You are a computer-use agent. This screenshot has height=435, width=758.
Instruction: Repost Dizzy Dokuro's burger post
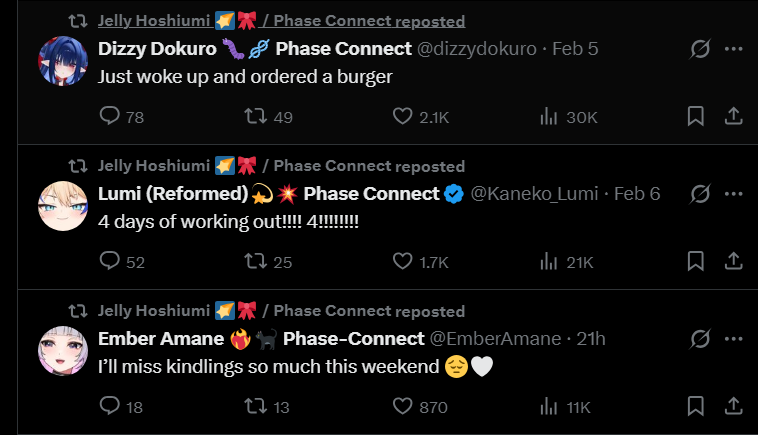click(x=256, y=117)
